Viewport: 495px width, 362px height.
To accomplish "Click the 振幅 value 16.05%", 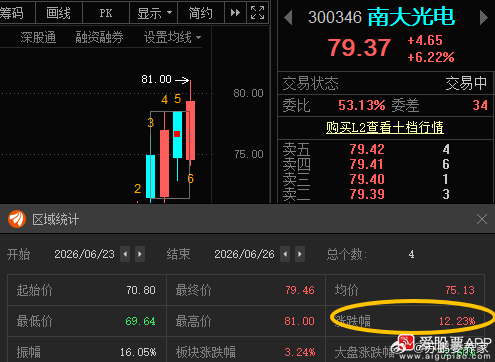I will tap(138, 352).
